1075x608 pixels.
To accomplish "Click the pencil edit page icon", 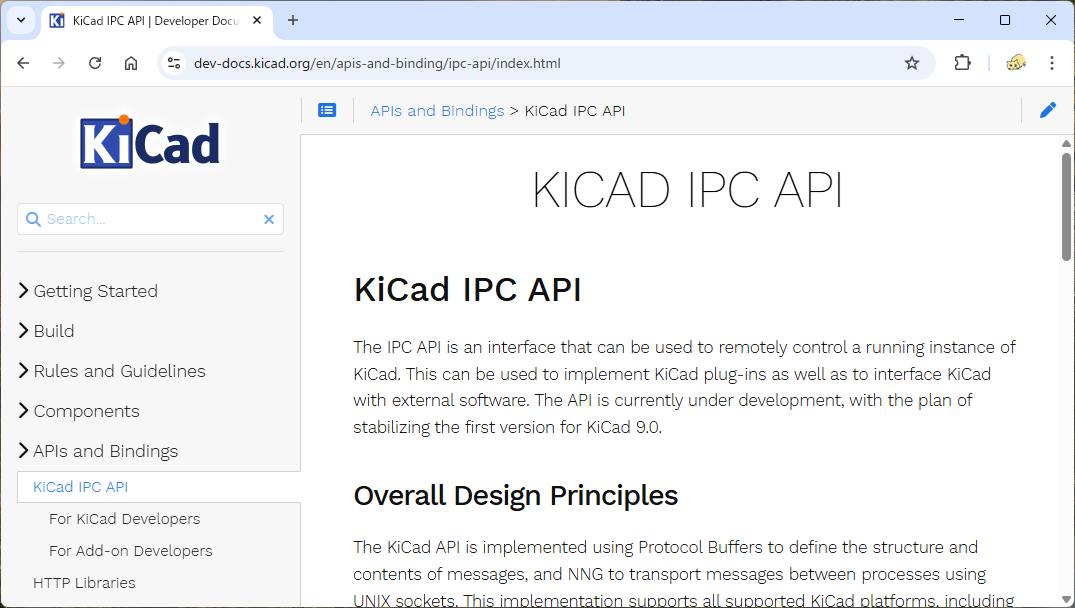I will click(1047, 111).
